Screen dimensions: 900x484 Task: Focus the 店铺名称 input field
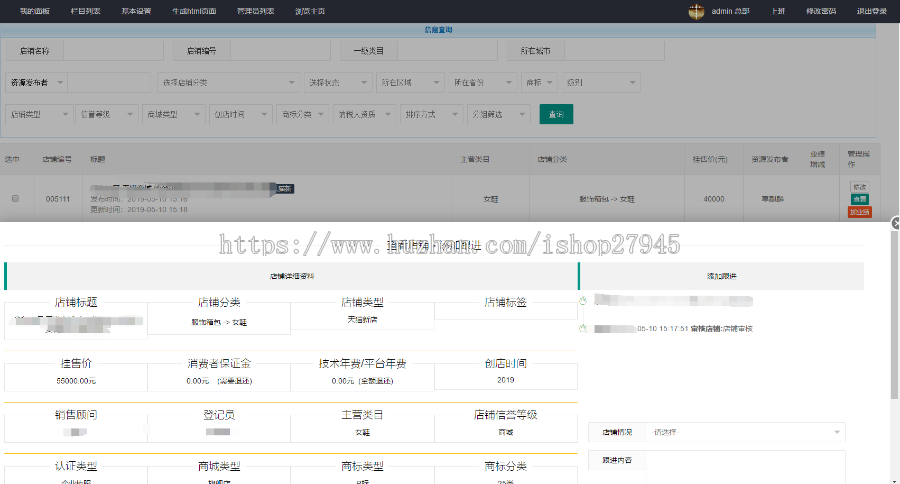tap(113, 51)
